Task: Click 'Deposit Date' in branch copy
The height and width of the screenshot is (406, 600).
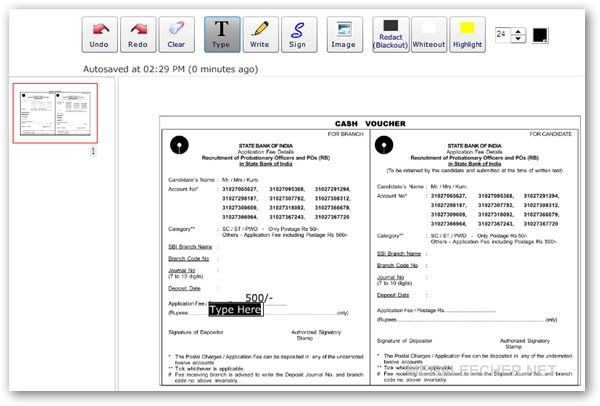Action: tap(184, 288)
